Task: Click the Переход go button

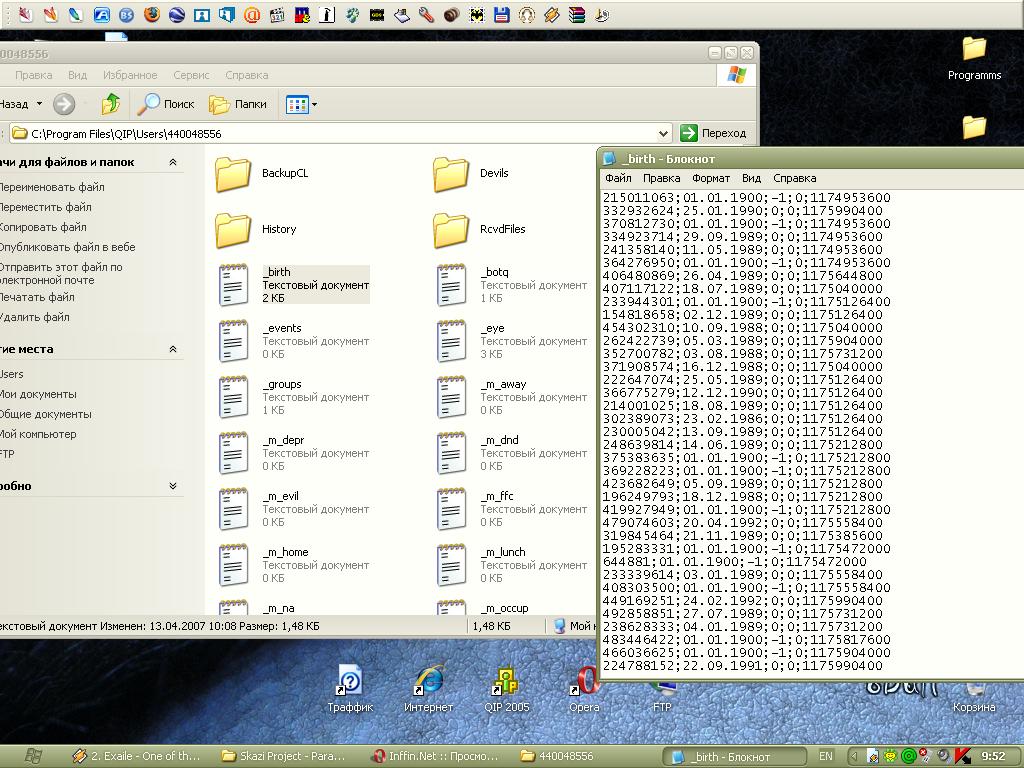Action: click(x=714, y=133)
